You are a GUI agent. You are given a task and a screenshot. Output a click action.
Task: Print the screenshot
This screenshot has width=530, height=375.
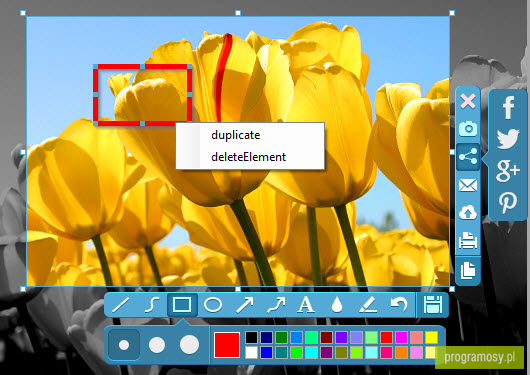[468, 240]
